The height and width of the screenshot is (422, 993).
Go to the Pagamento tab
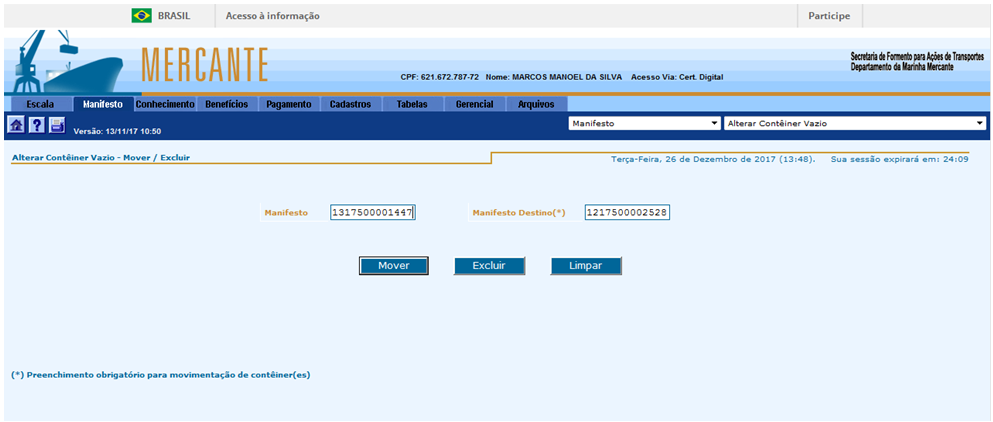coord(289,104)
